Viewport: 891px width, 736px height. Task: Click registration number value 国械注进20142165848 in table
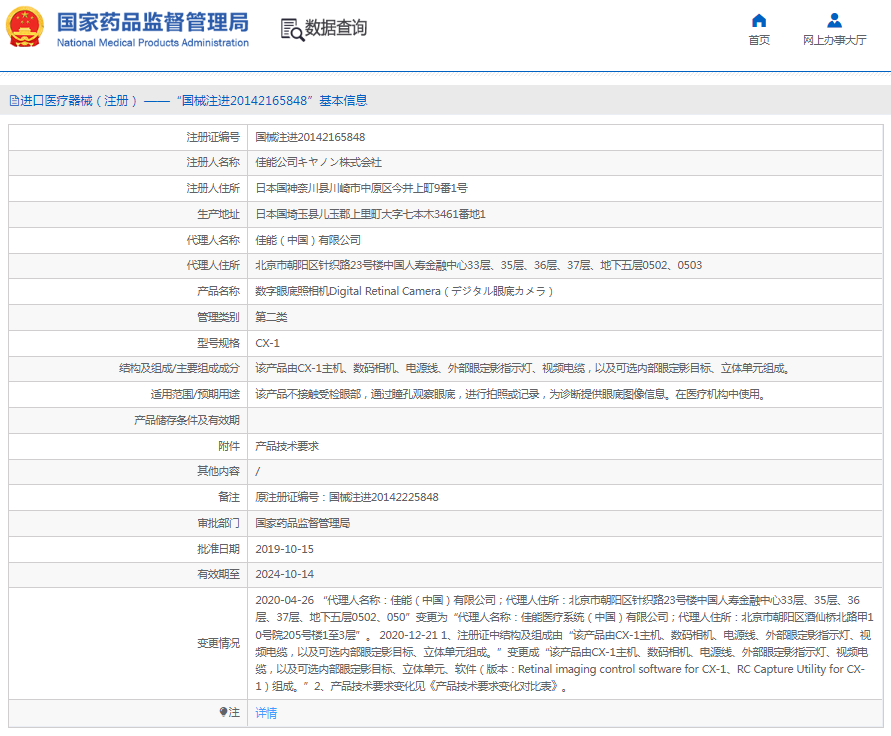(310, 137)
